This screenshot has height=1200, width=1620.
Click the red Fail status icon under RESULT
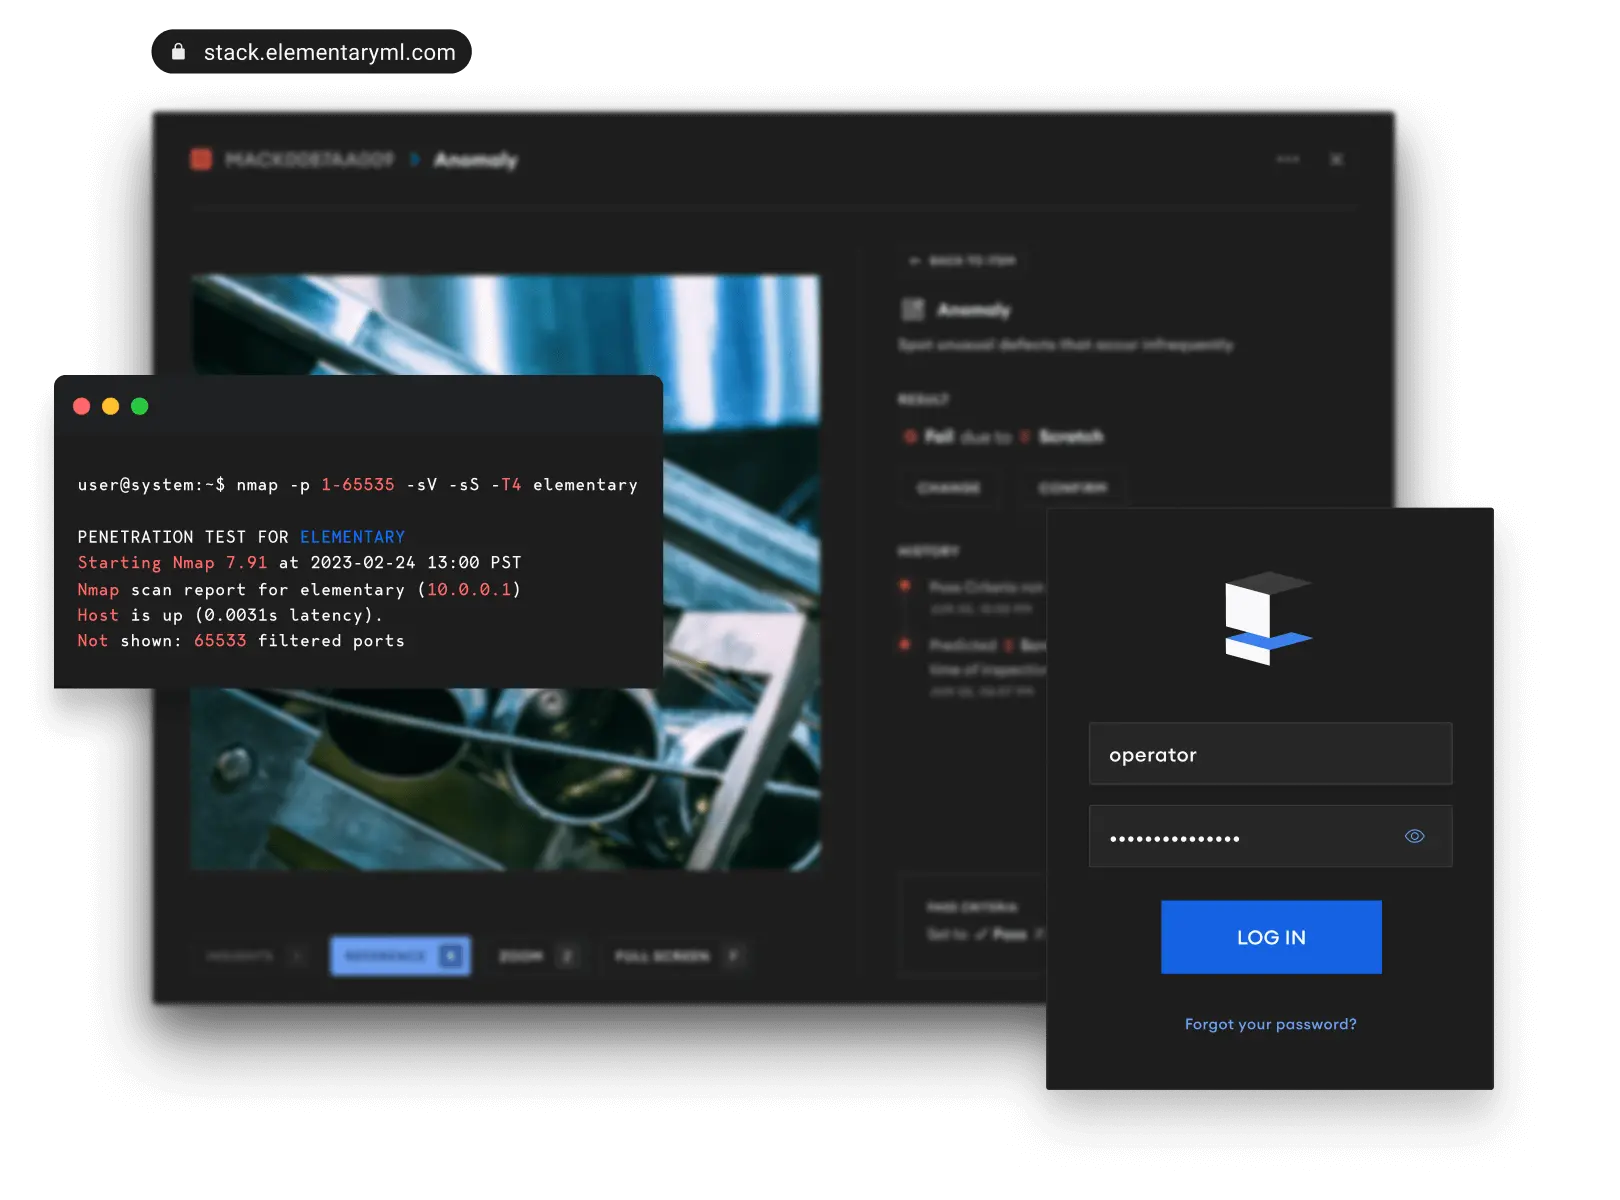point(911,437)
